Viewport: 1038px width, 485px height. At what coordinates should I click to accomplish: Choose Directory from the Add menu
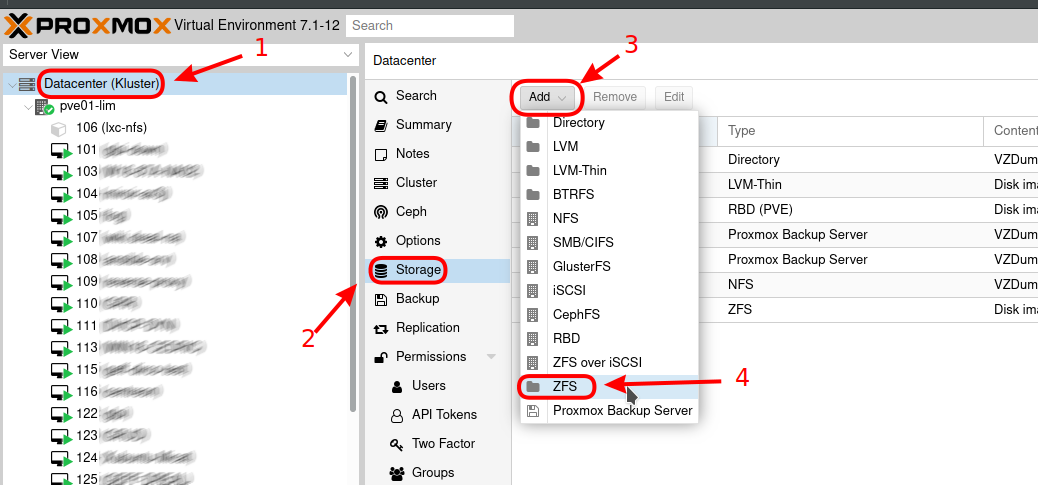coord(609,123)
